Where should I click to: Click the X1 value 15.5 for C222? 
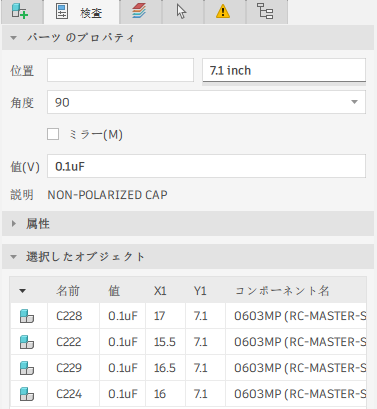click(165, 342)
